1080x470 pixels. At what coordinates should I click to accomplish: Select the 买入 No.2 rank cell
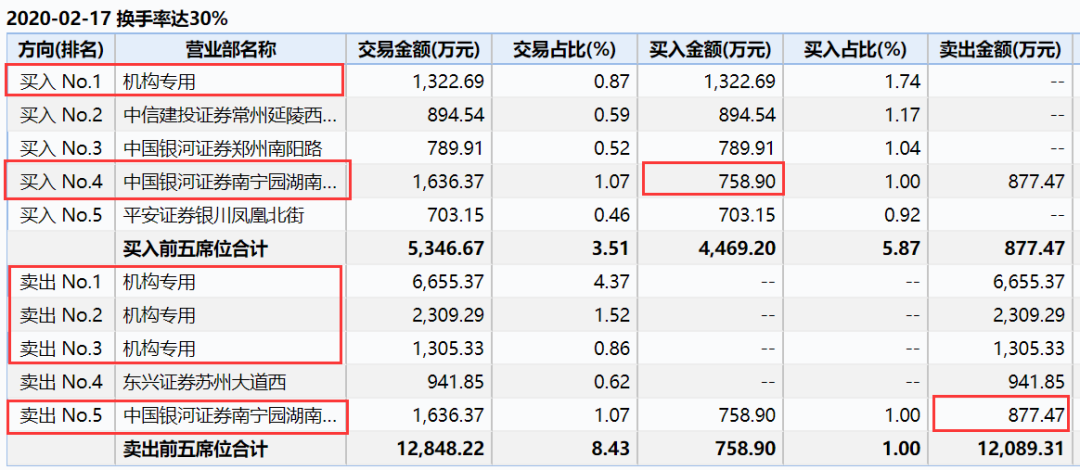(x=61, y=115)
